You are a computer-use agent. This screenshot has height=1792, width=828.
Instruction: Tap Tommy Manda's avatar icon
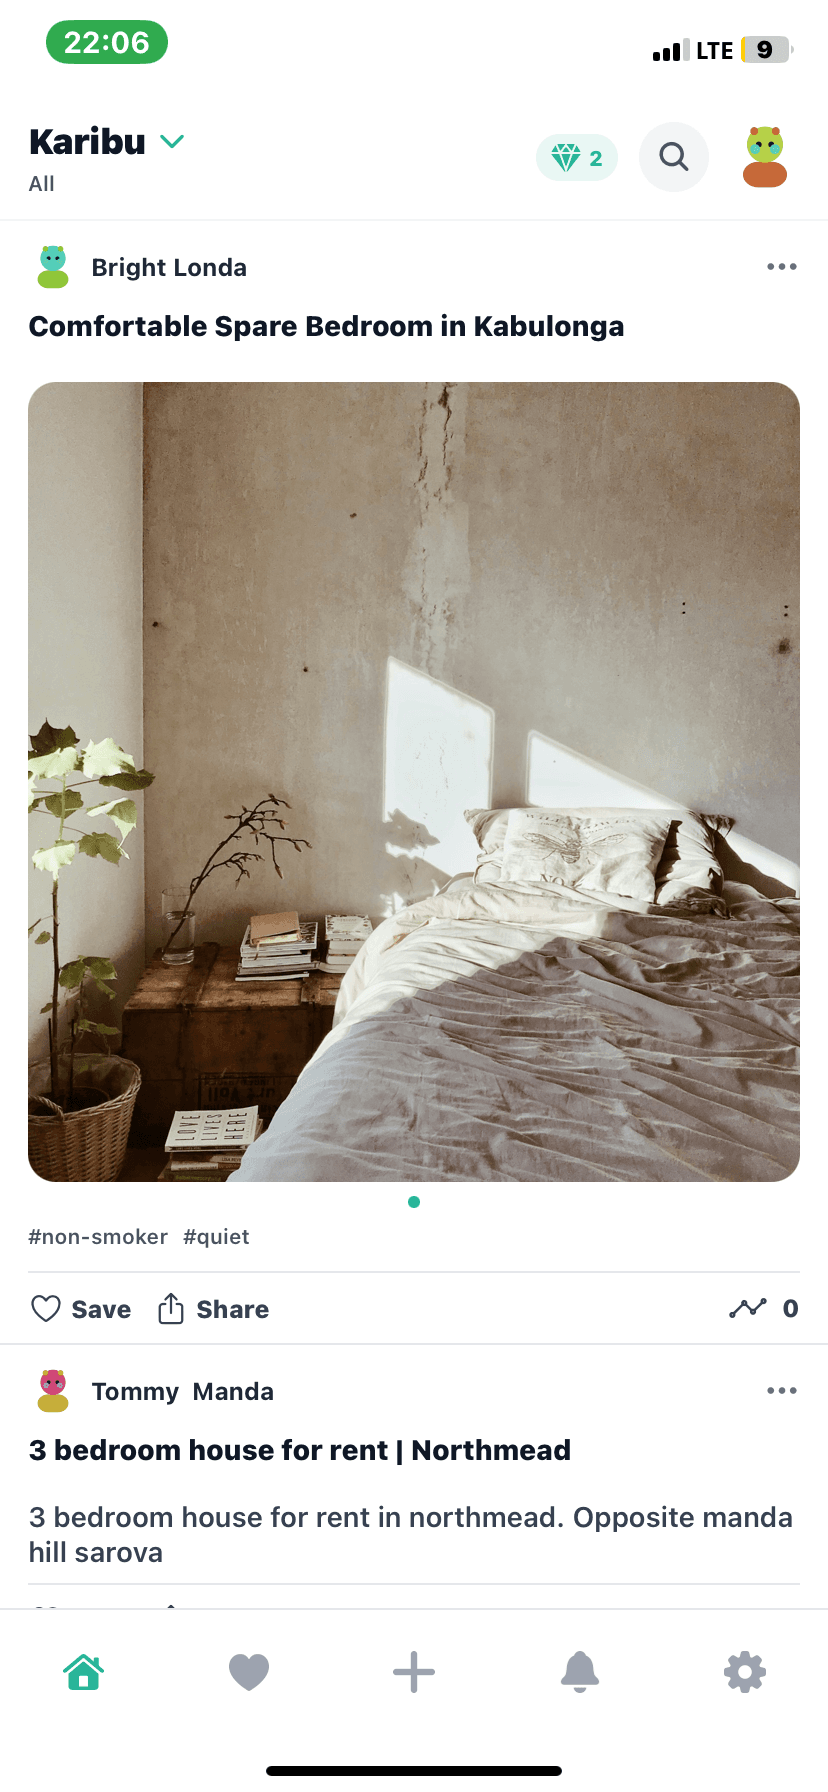pos(53,1391)
